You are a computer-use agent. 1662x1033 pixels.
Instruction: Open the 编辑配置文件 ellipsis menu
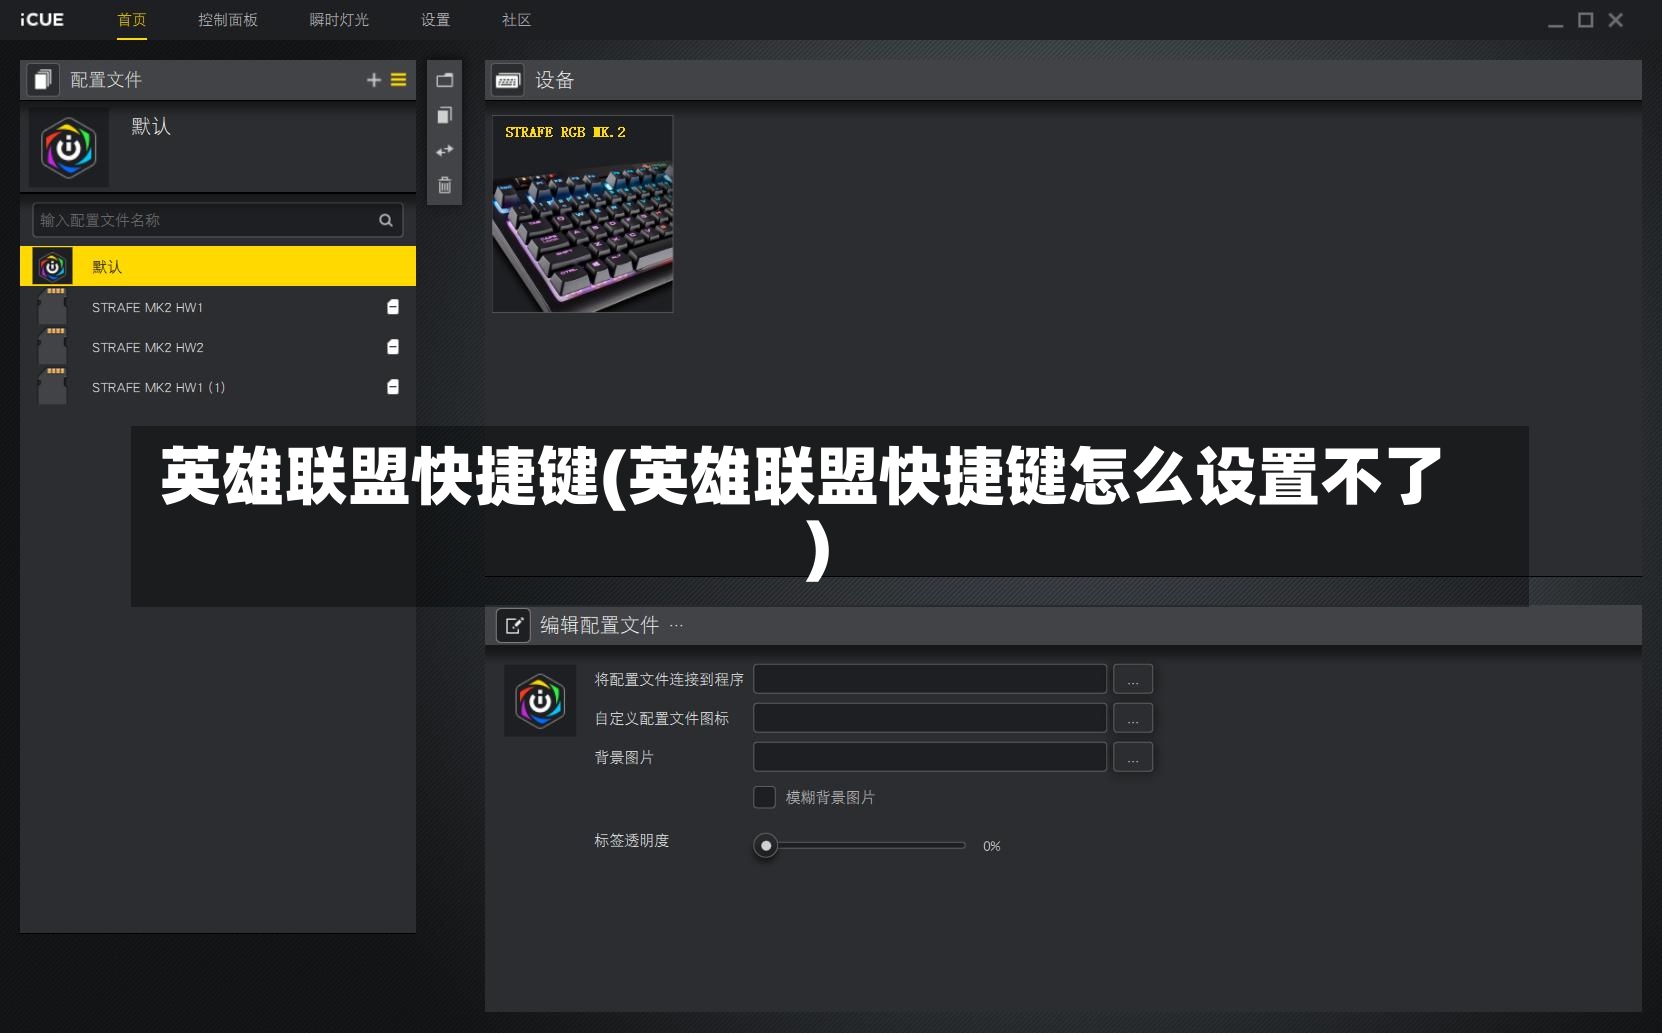pos(676,625)
